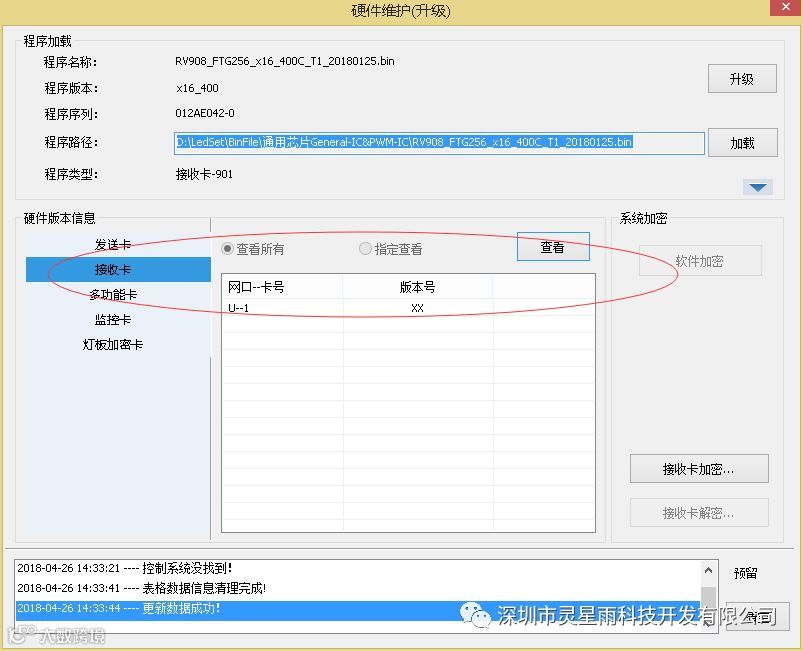Select log line 表格数据信息清理完成!
Viewport: 803px width, 651px height.
click(357, 588)
